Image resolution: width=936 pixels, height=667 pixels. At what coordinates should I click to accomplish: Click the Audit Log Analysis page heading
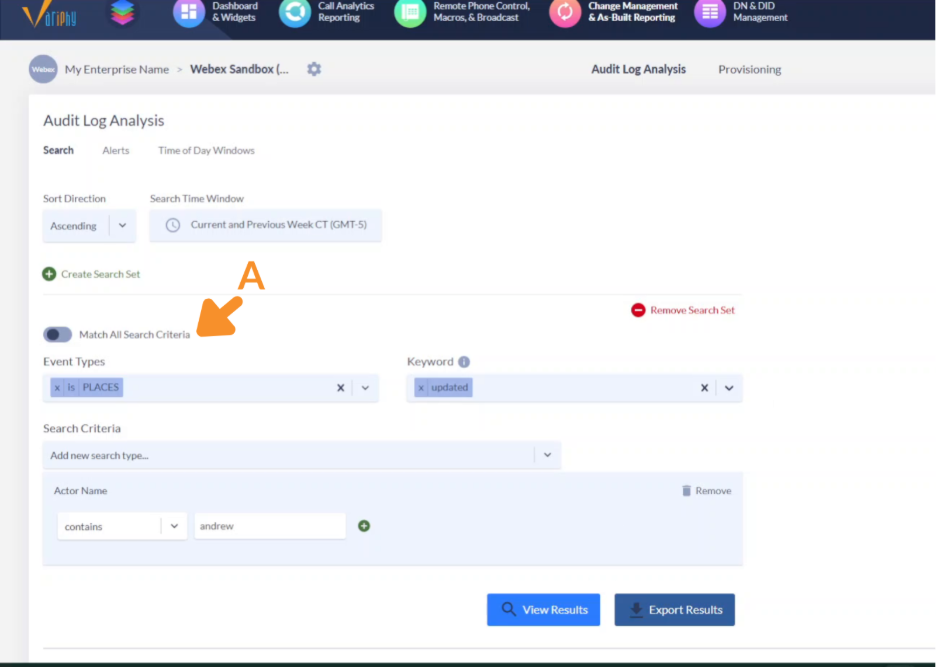click(104, 121)
